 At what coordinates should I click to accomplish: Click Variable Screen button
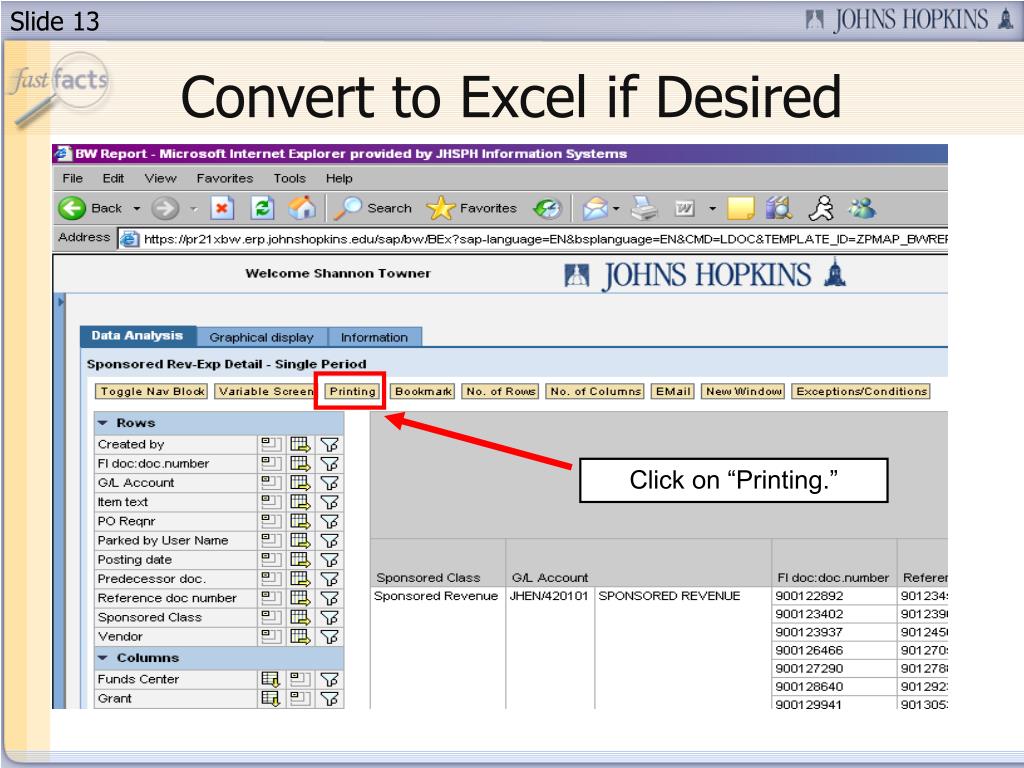[x=266, y=391]
